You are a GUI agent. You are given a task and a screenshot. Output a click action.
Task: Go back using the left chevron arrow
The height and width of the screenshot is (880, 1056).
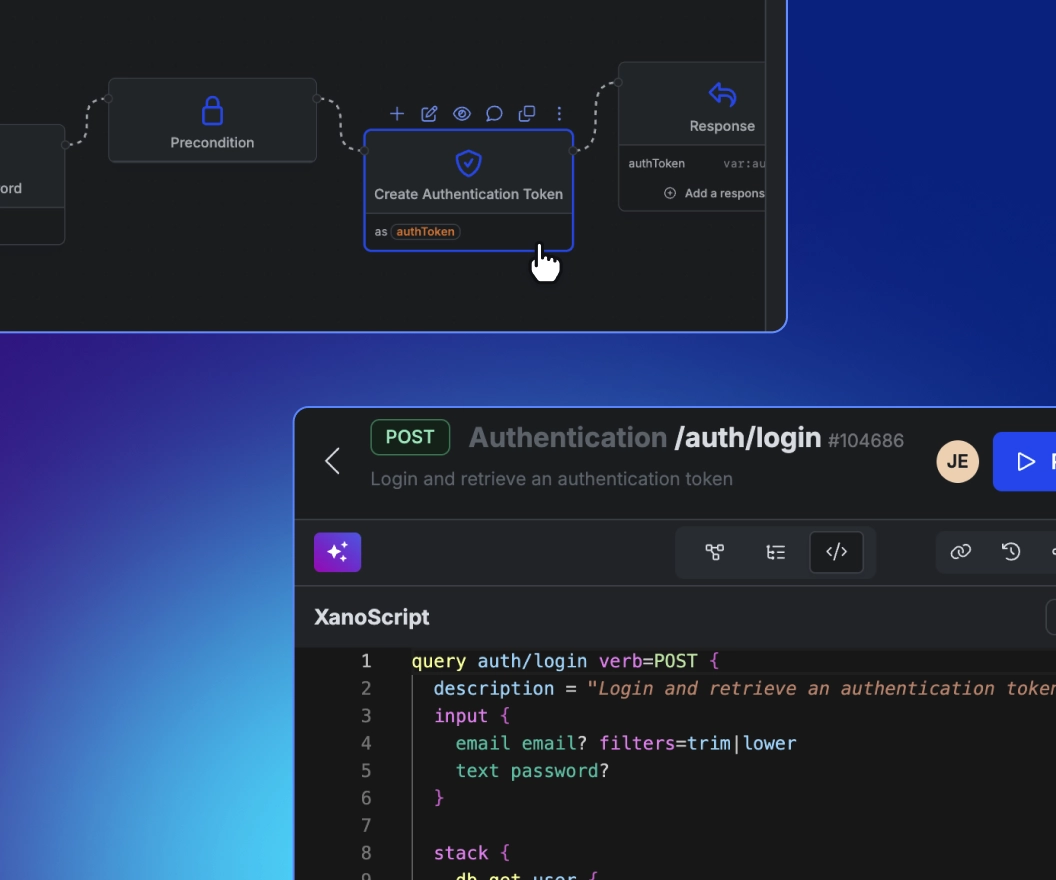tap(332, 461)
